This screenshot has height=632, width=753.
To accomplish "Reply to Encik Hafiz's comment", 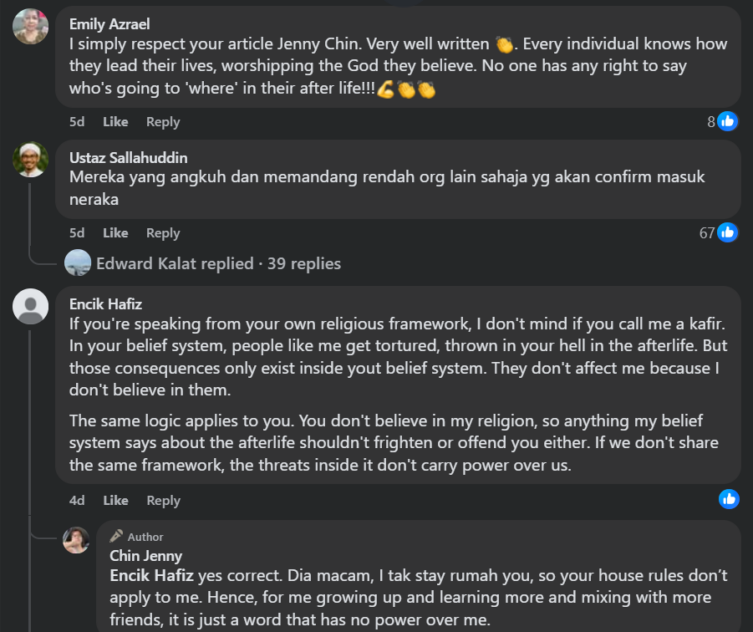I will 163,500.
